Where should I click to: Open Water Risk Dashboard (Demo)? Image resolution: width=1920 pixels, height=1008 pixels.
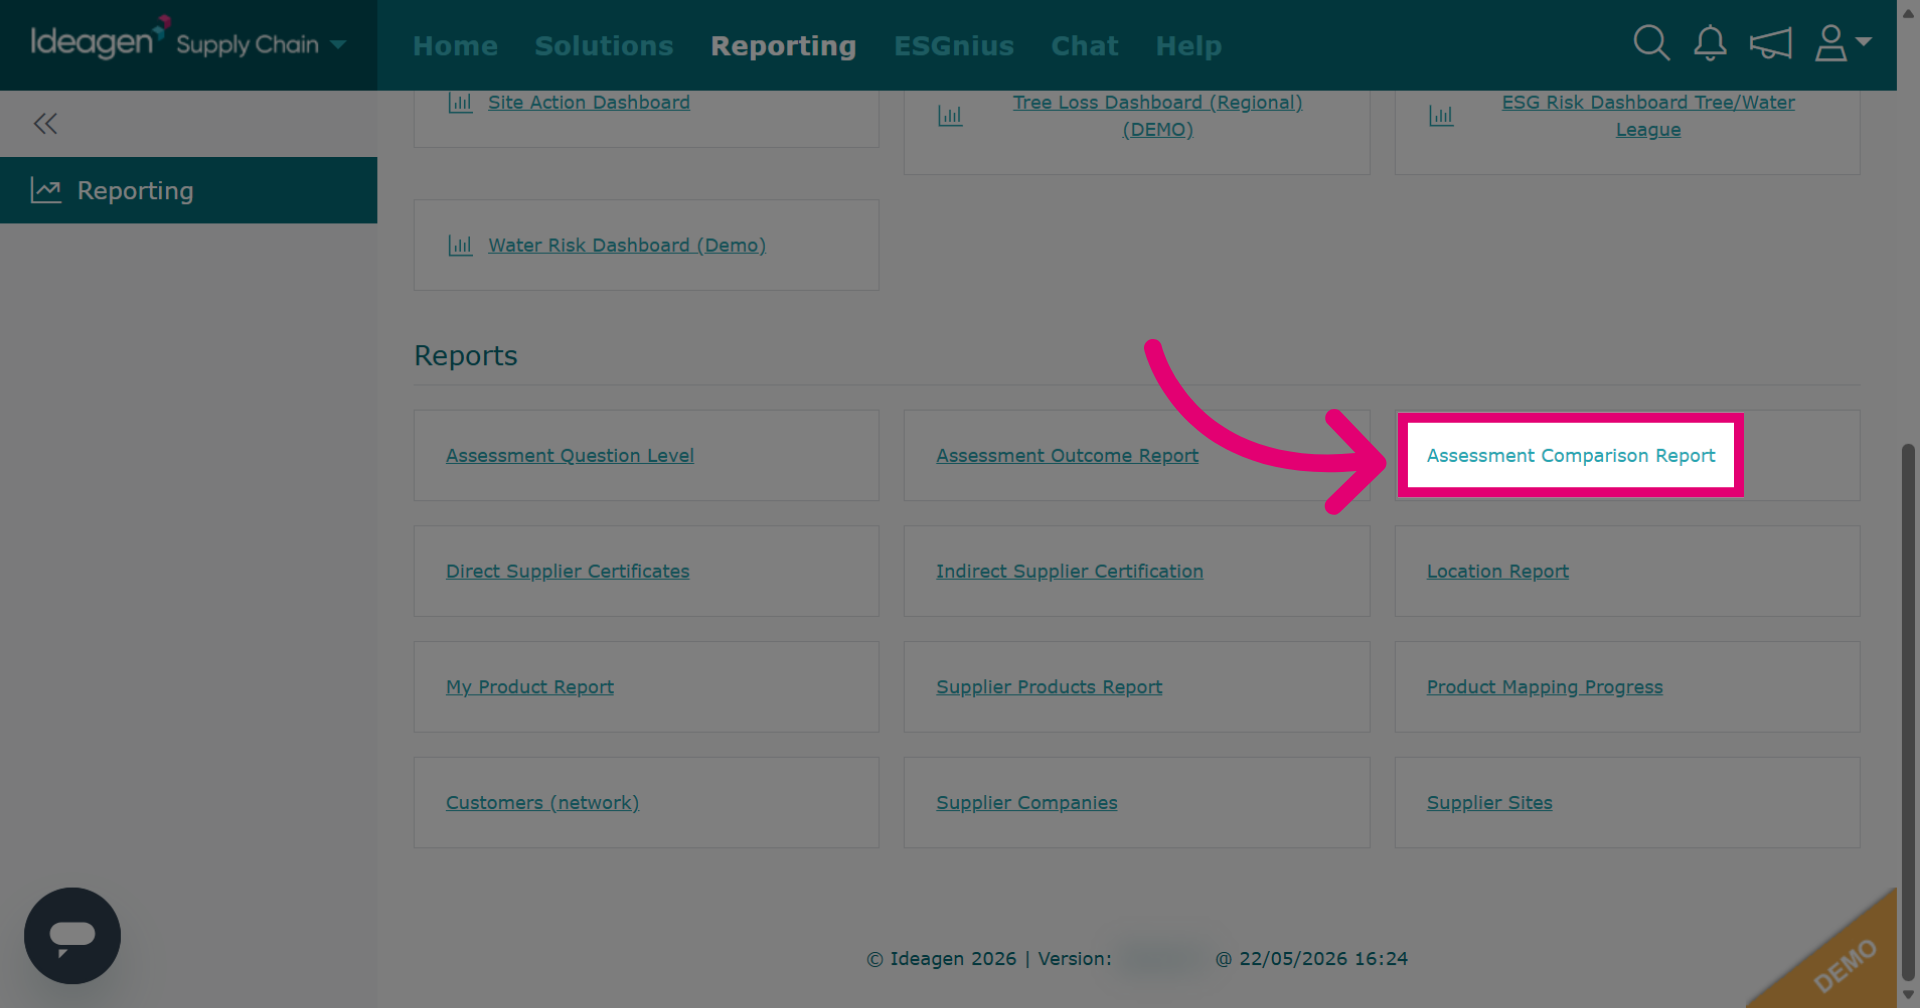tap(627, 245)
